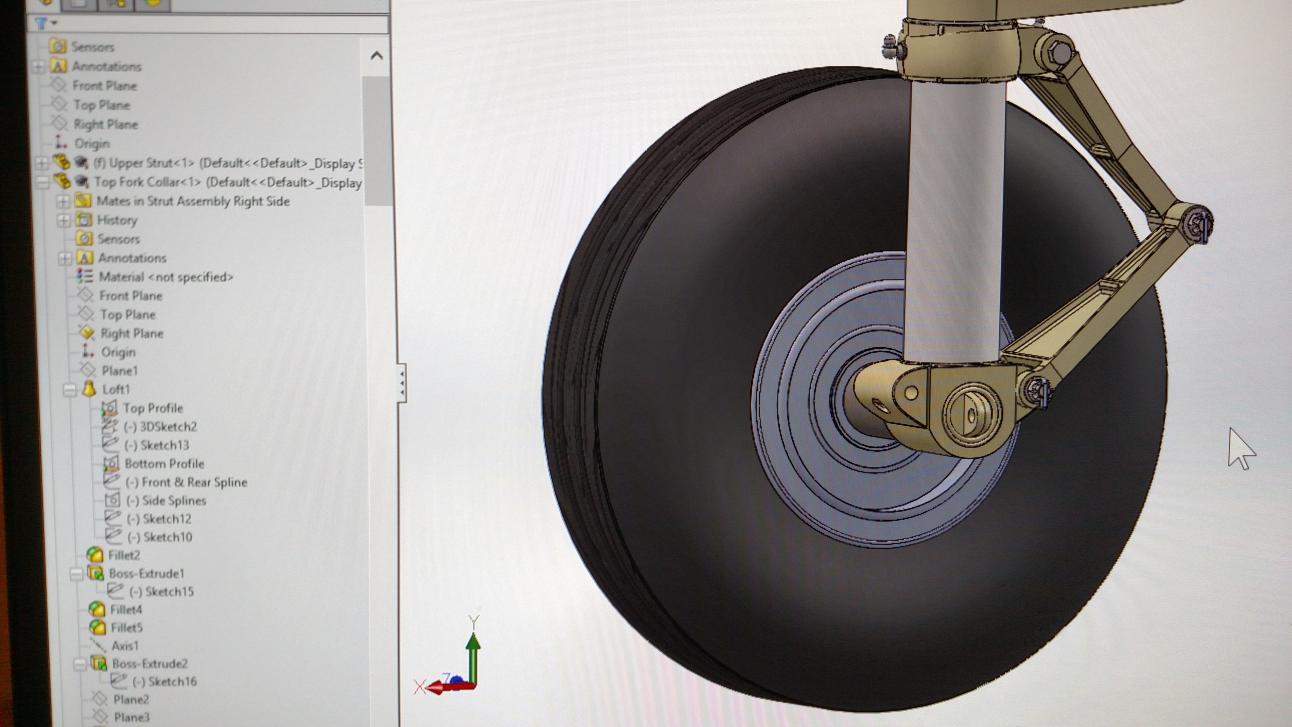
Task: Select the (-) Sketch13 item
Action: [x=157, y=445]
